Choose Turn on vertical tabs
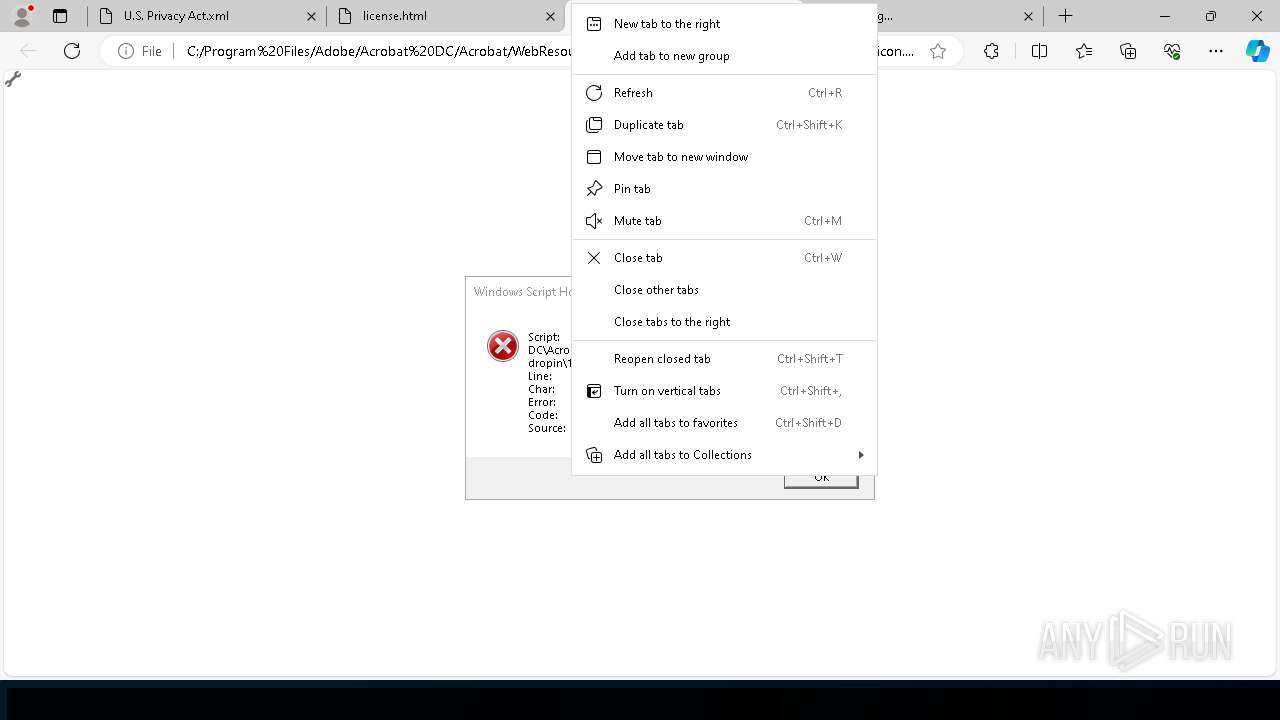Screen dimensions: 1280x720 pyautogui.click(x=724, y=391)
